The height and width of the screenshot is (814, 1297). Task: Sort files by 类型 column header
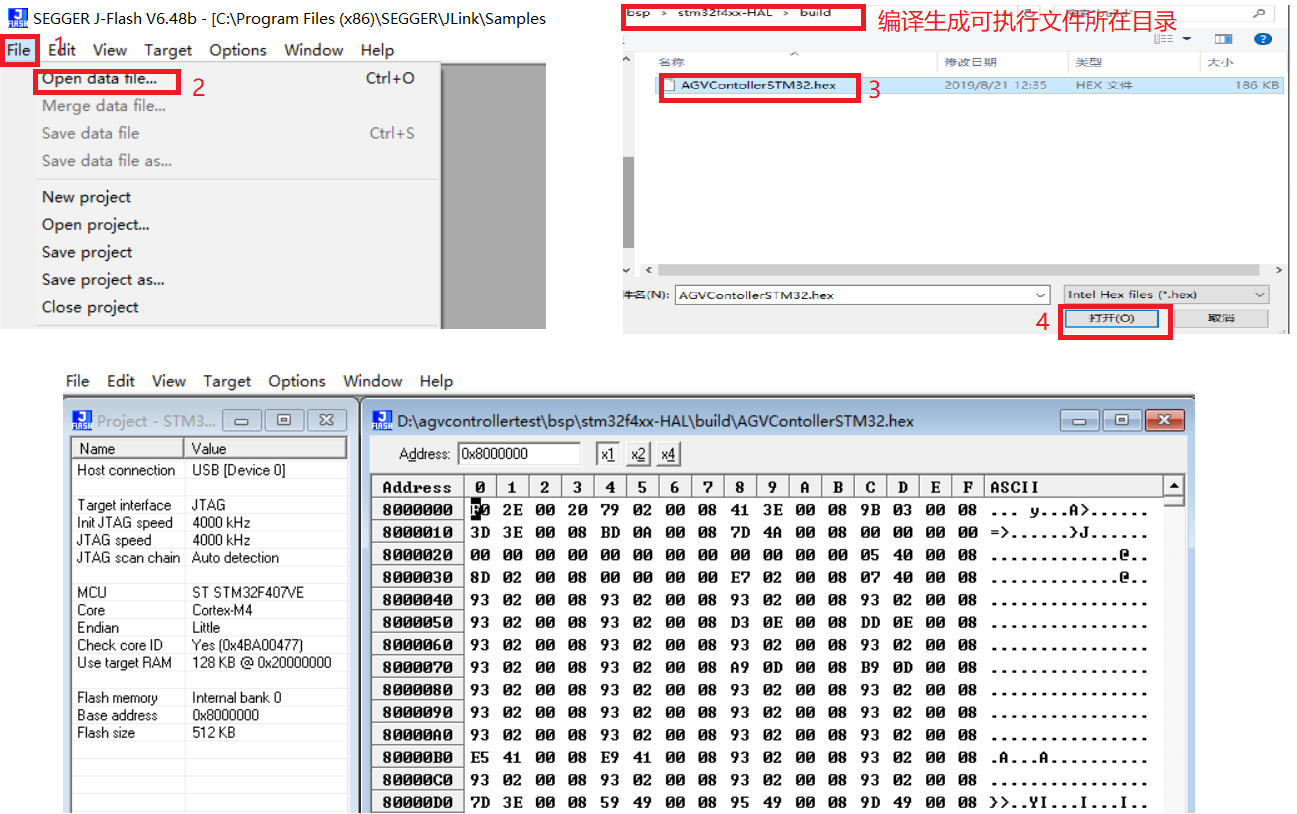click(1089, 63)
